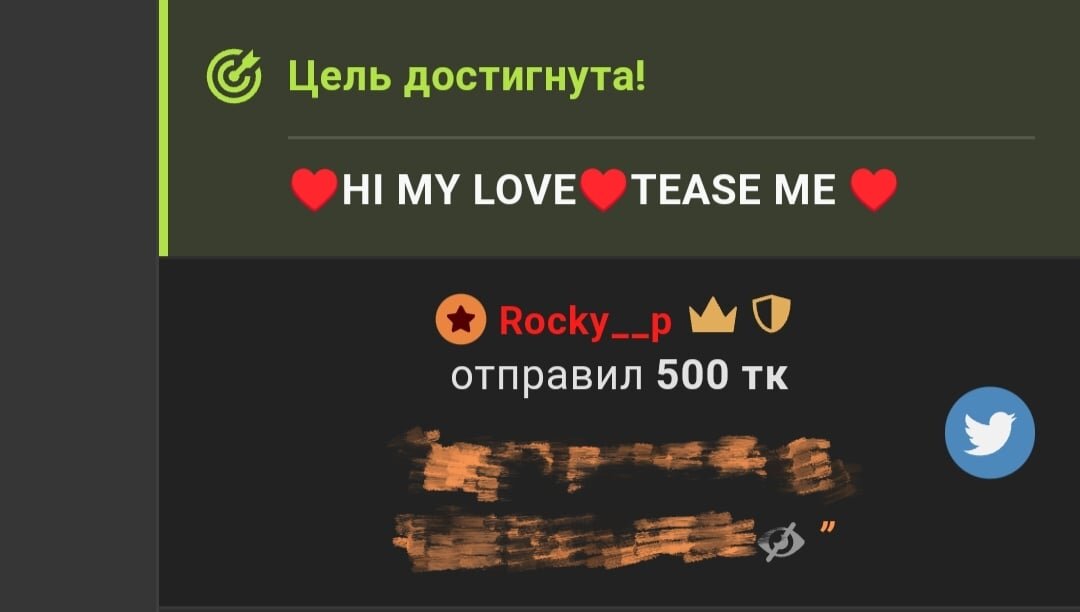Image resolution: width=1080 pixels, height=612 pixels.
Task: Click the half-filled shield badge icon
Action: [771, 314]
